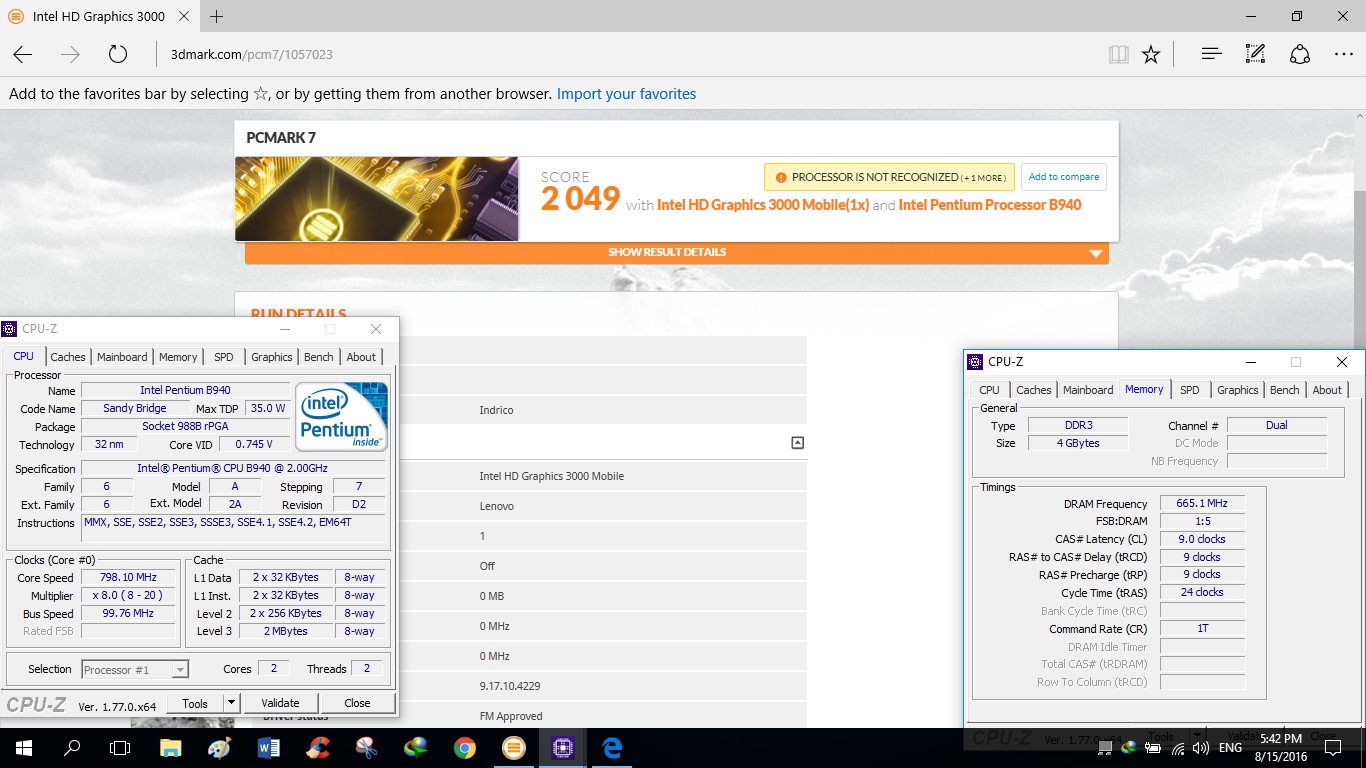Viewport: 1366px width, 768px height.
Task: Open Internet Download Manager taskbar icon
Action: (x=416, y=747)
